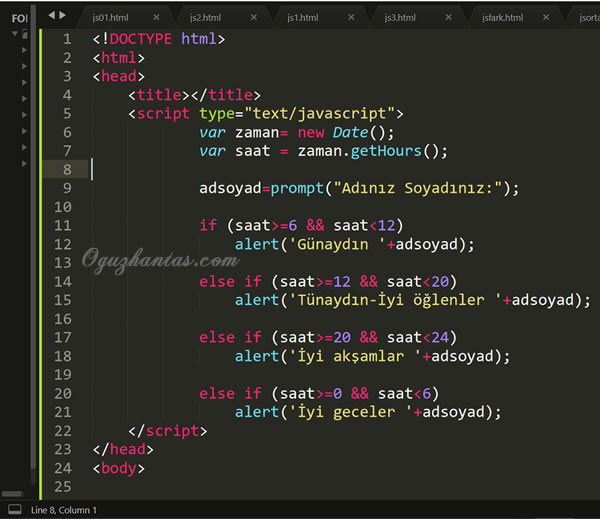Collapse the open folder in sidebar
Screen dimensions: 600x519
click(x=15, y=34)
